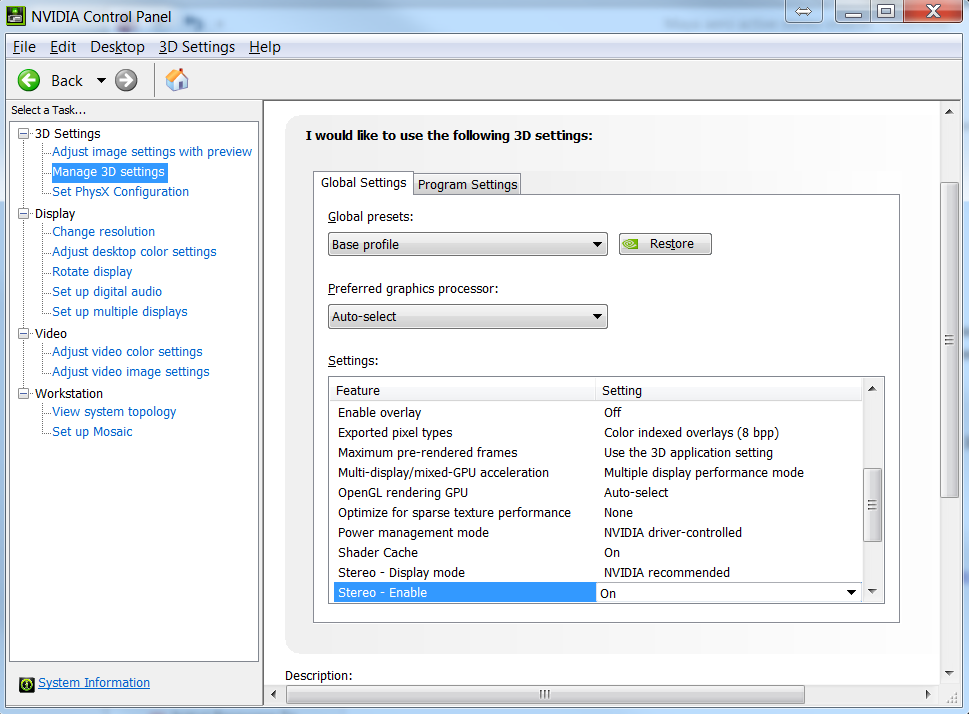Open Adjust image settings with preview

pyautogui.click(x=152, y=151)
